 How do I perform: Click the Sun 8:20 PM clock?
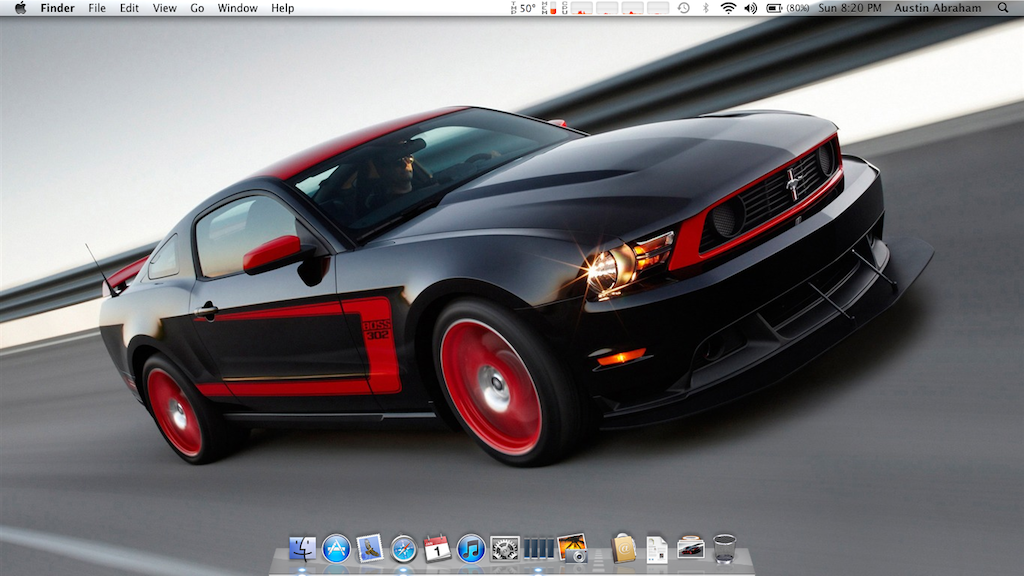click(850, 8)
